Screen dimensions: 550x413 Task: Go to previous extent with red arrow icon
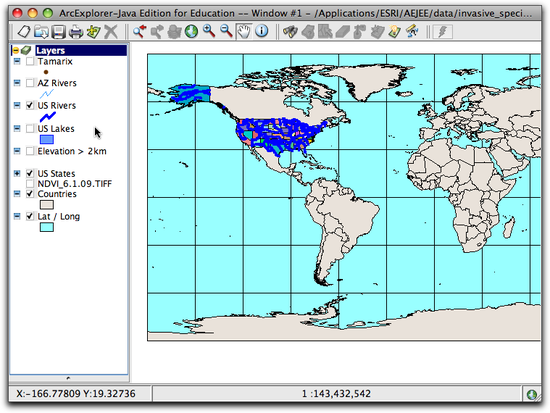[139, 32]
